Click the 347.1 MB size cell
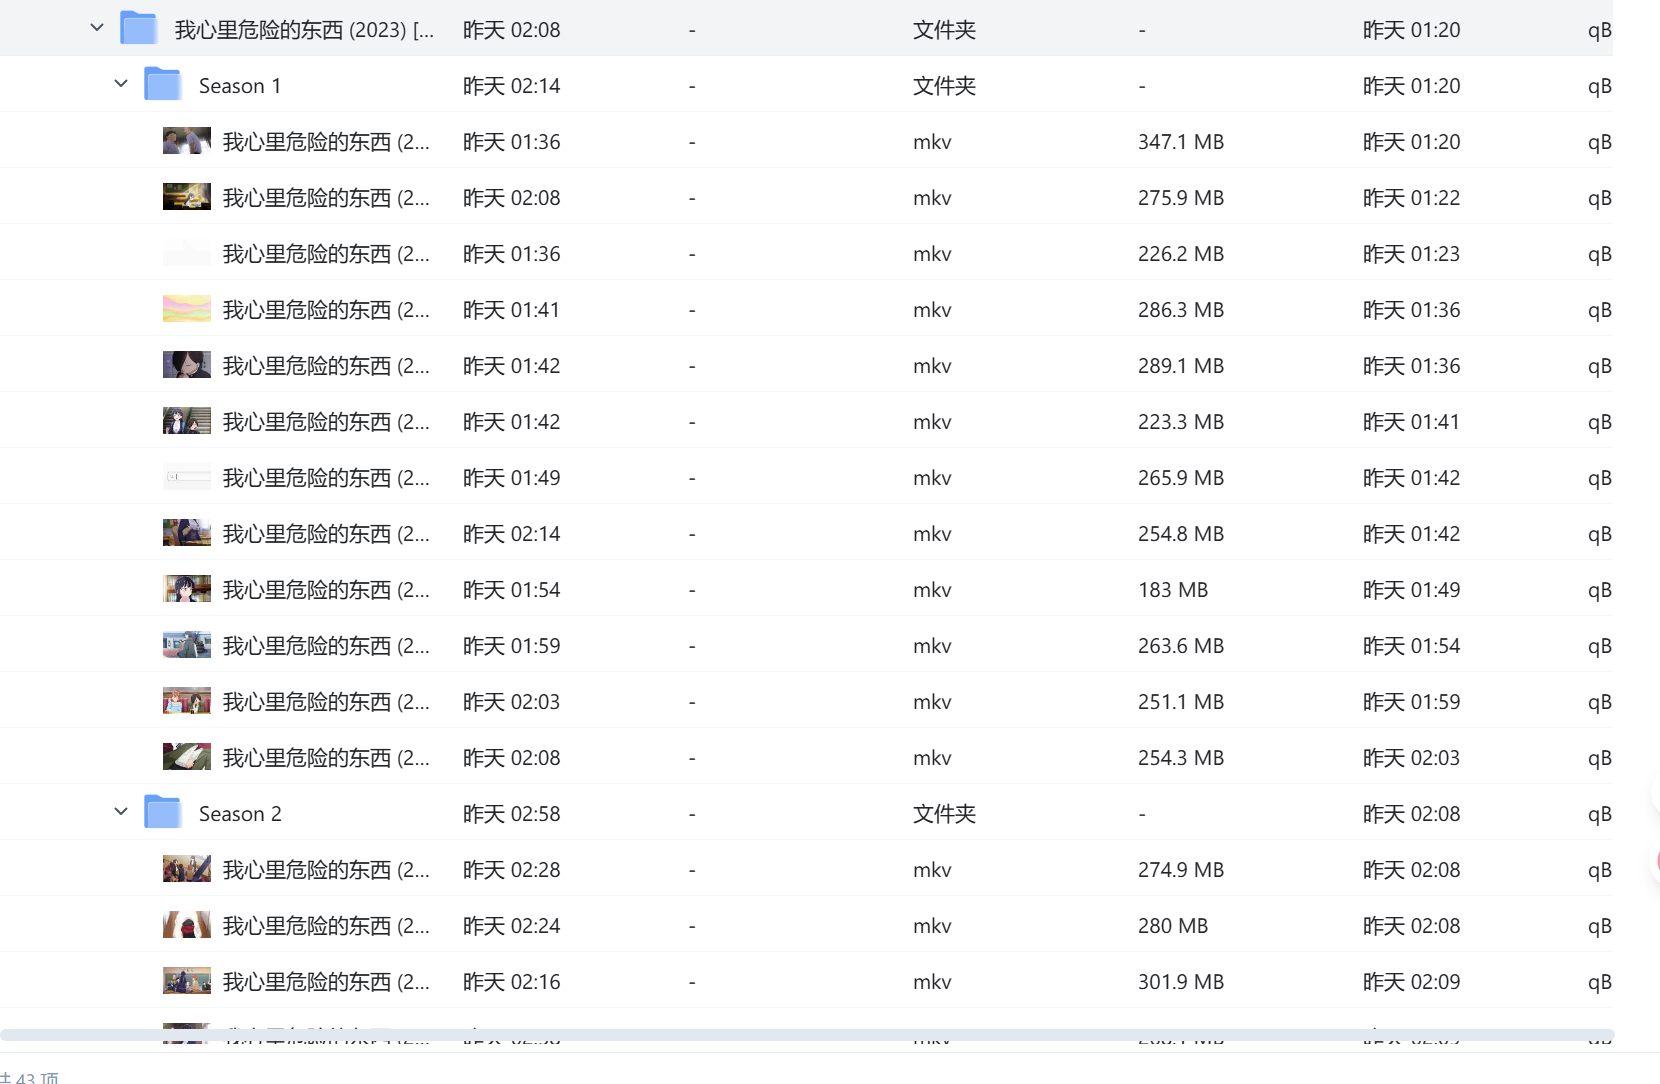 point(1181,142)
